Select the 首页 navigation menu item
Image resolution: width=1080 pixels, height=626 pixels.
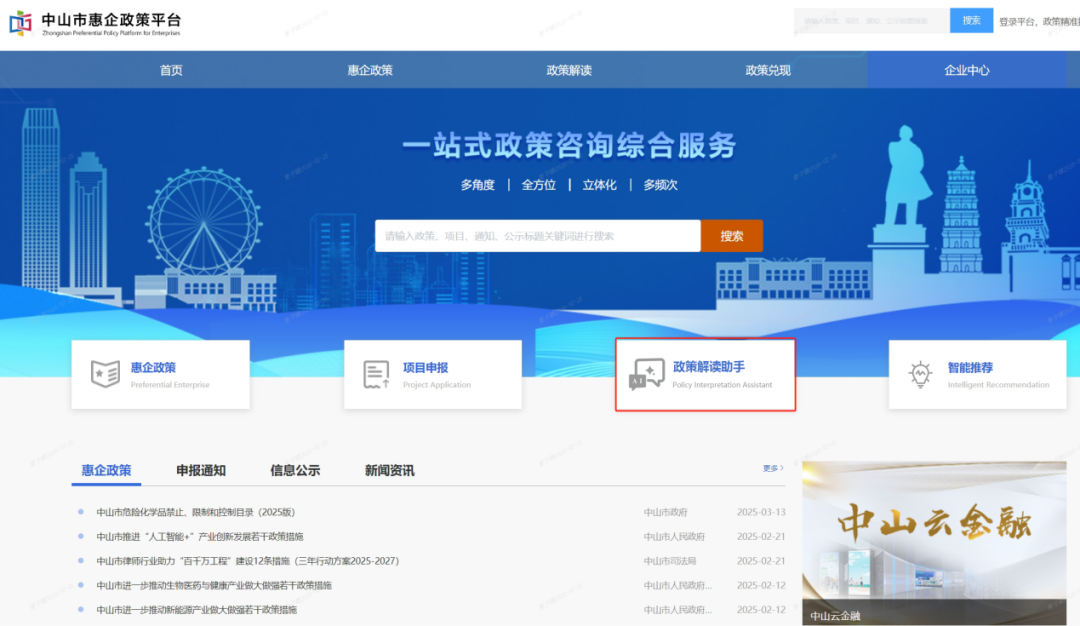[x=169, y=69]
